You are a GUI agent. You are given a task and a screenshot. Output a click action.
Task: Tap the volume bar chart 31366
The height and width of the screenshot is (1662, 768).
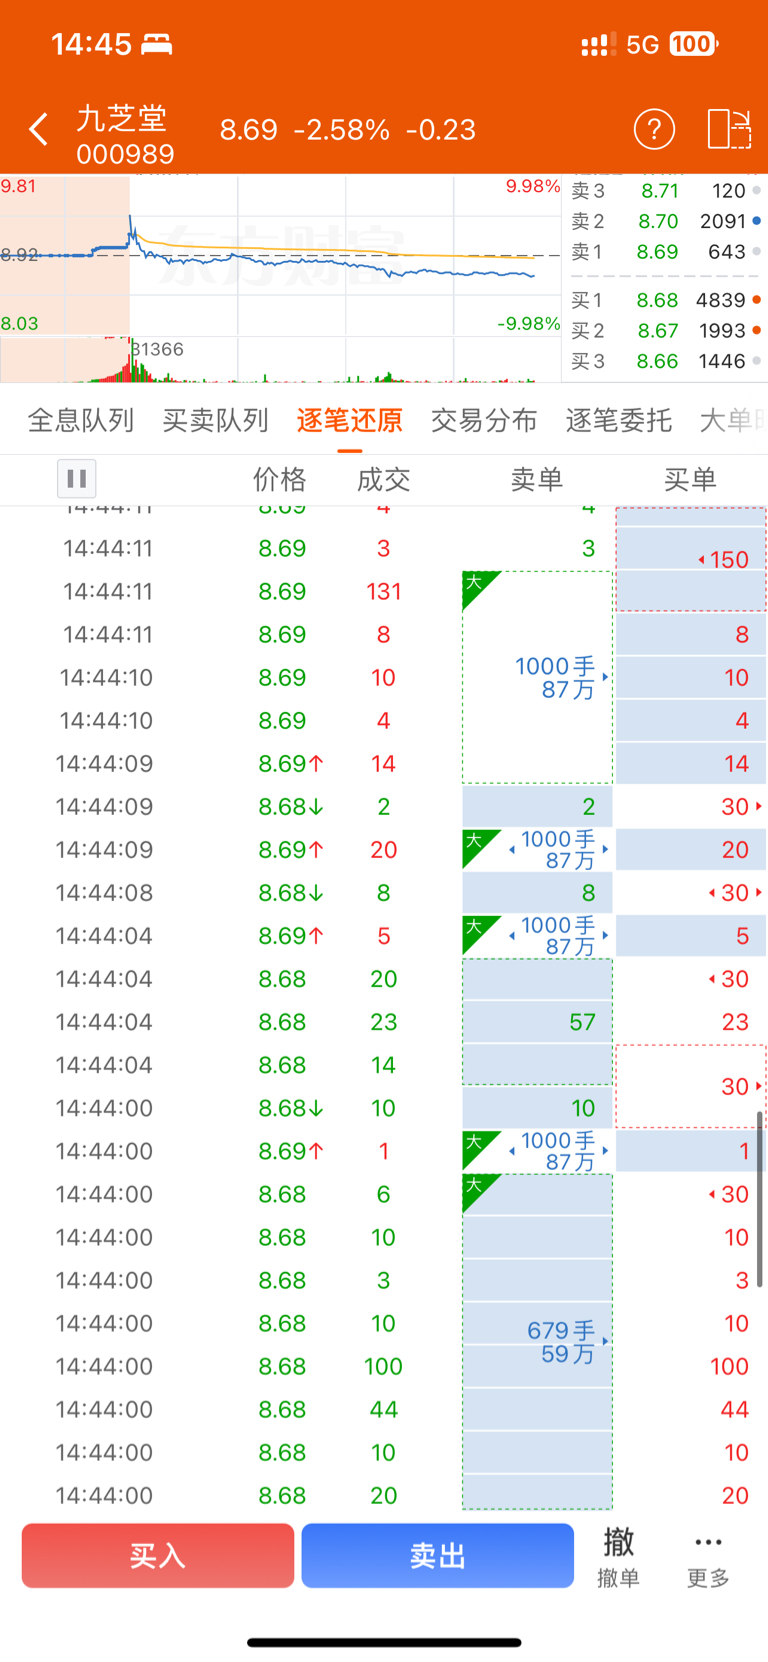(280, 360)
